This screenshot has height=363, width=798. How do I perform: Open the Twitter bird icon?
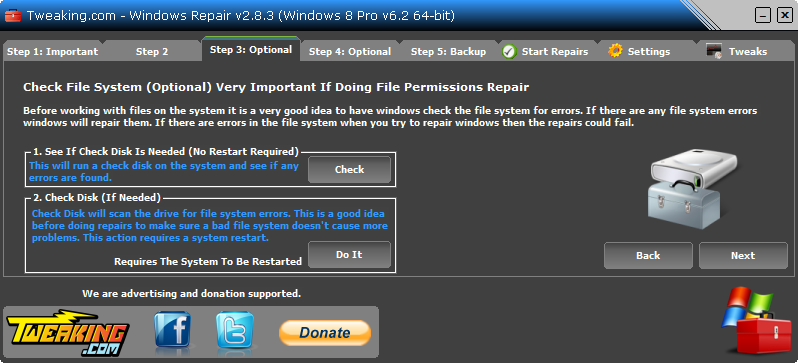(x=235, y=330)
